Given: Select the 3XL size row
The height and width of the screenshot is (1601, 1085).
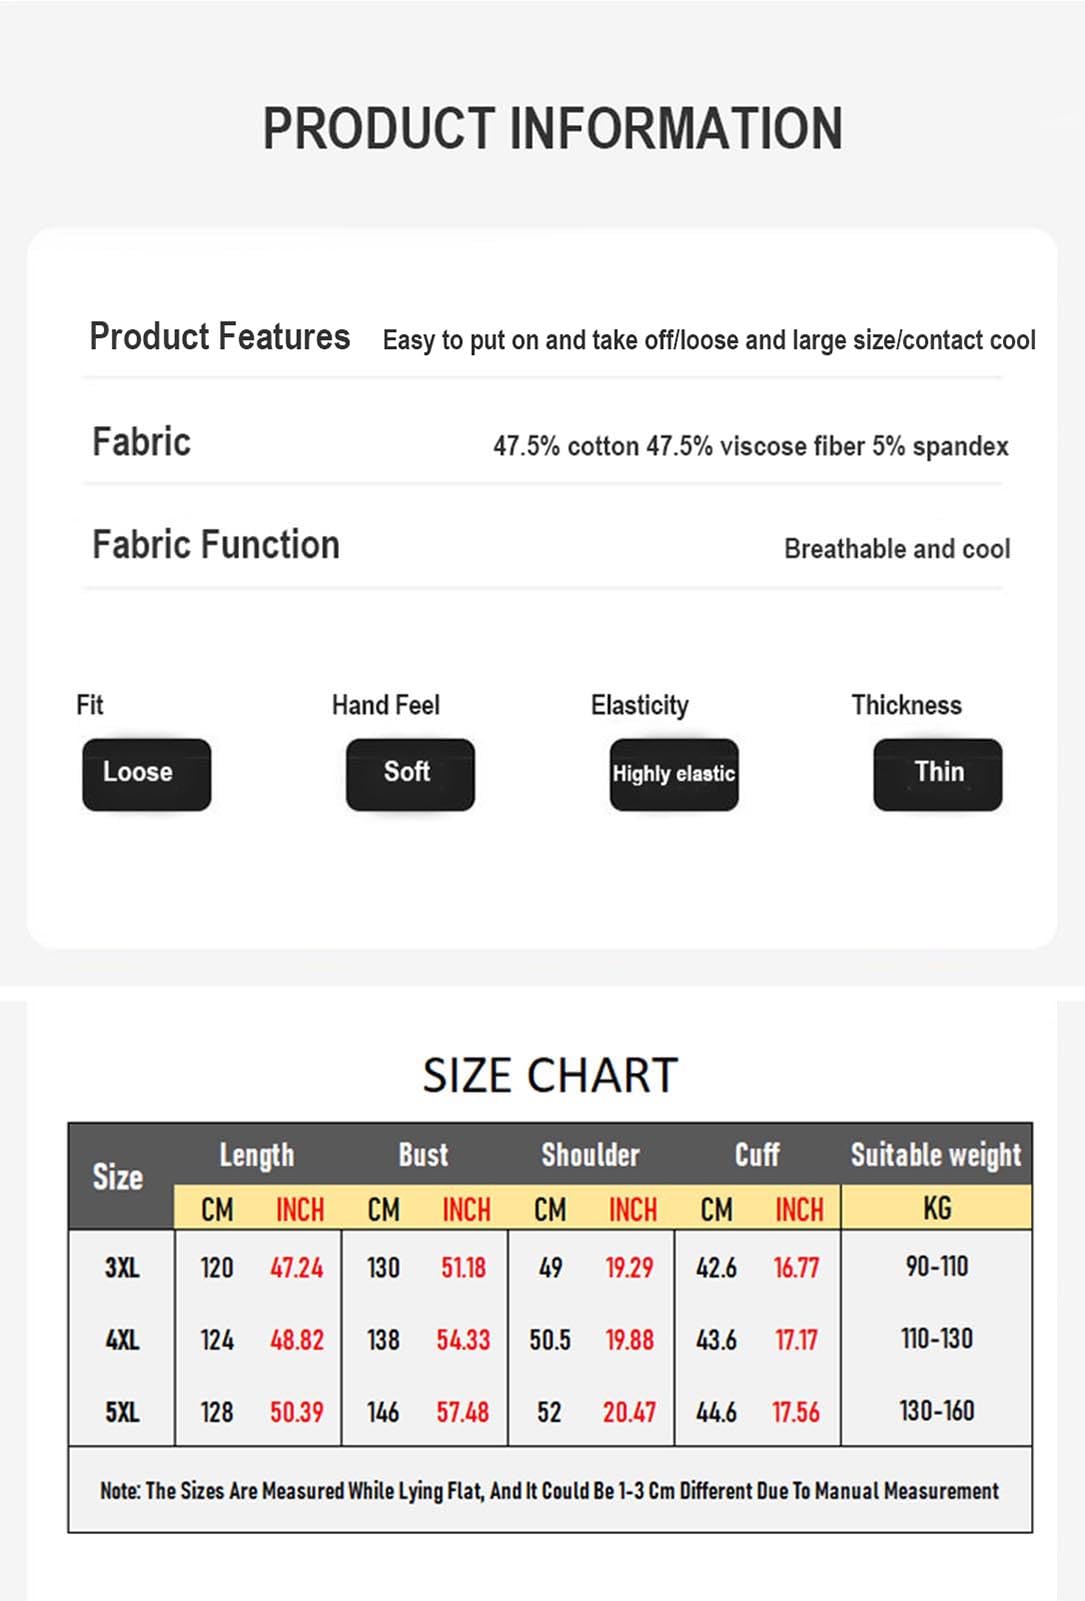Looking at the screenshot, I should pos(550,1267).
